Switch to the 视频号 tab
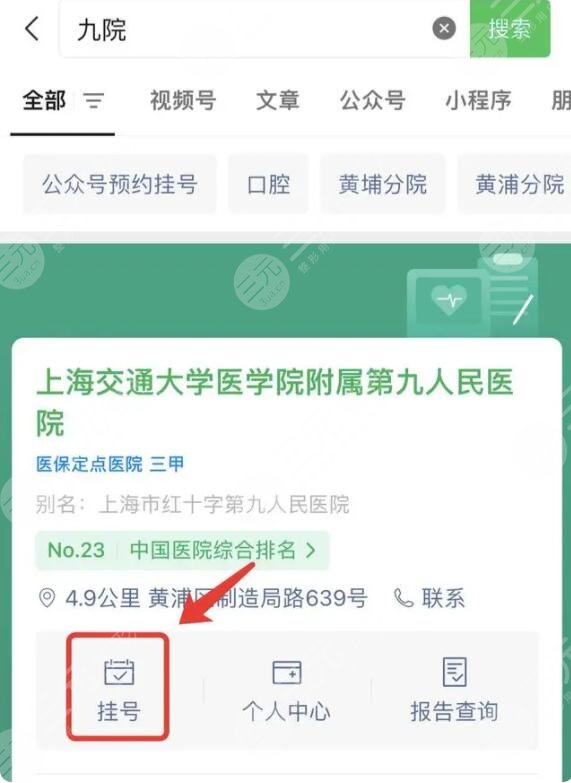 coord(183,100)
